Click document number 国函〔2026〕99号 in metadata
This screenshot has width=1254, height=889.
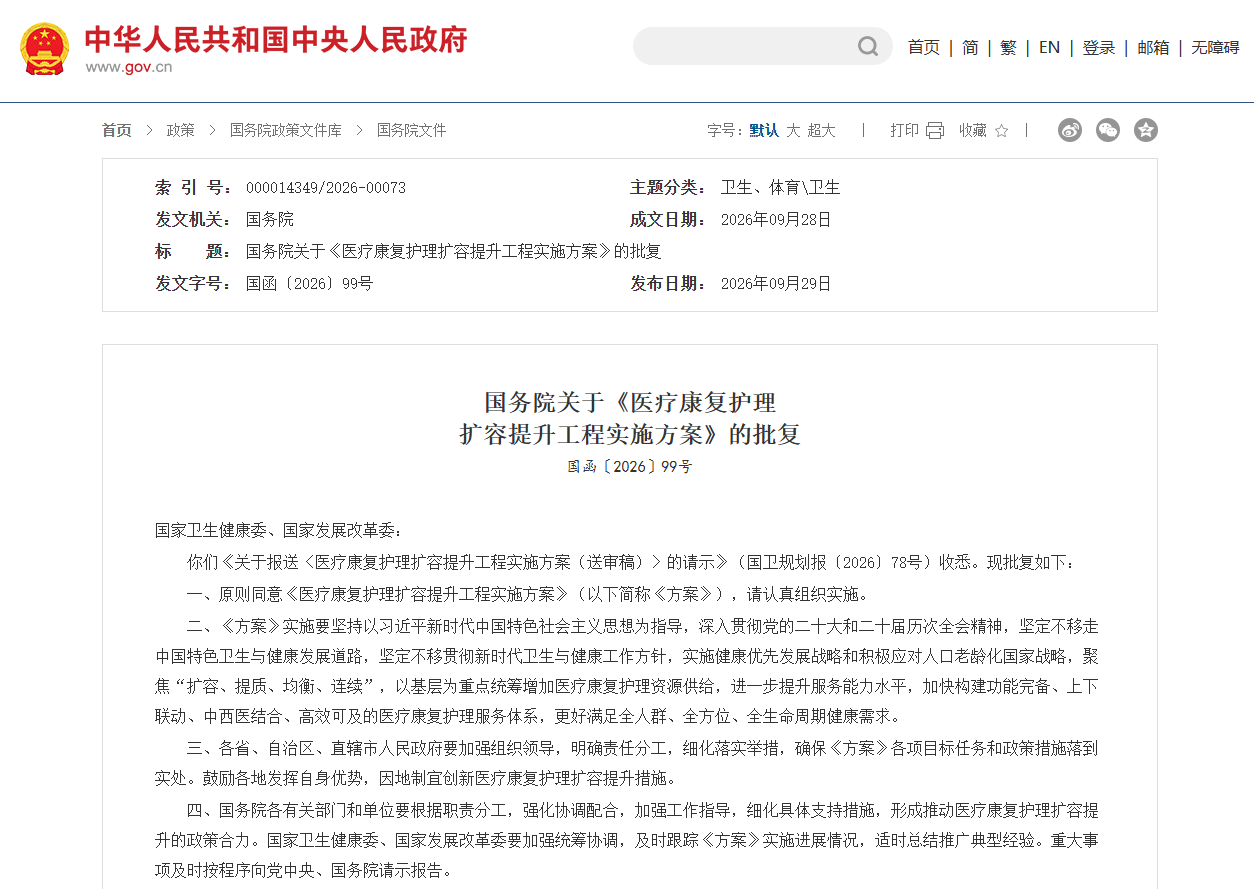309,284
